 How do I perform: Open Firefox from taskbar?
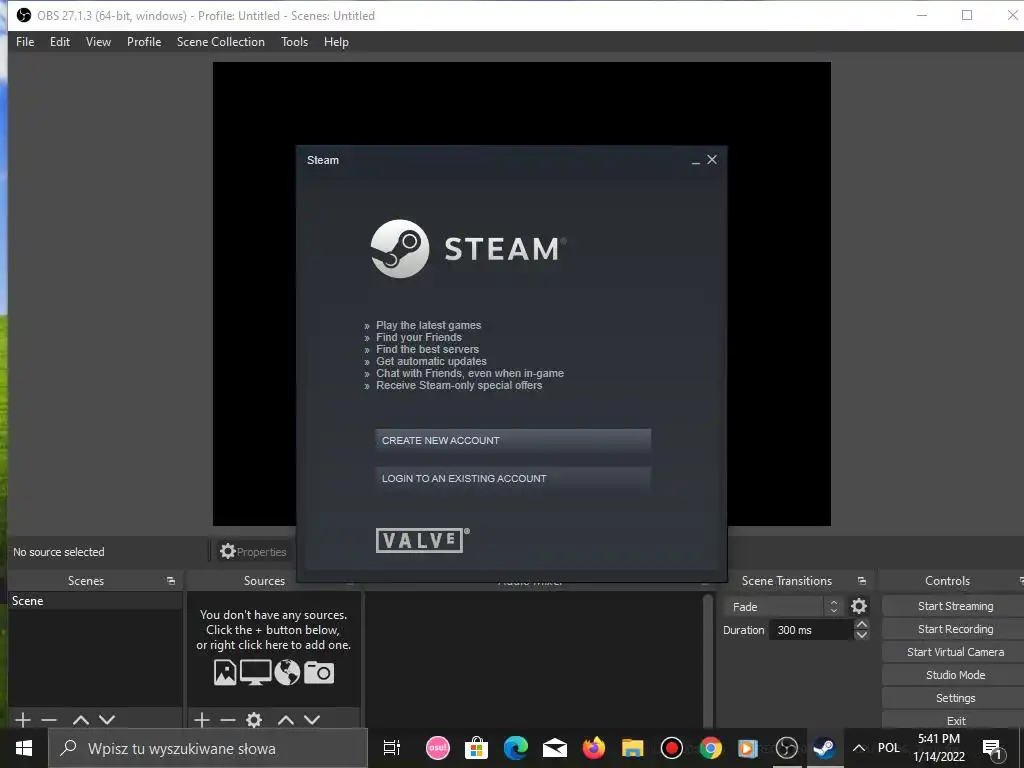coord(594,748)
